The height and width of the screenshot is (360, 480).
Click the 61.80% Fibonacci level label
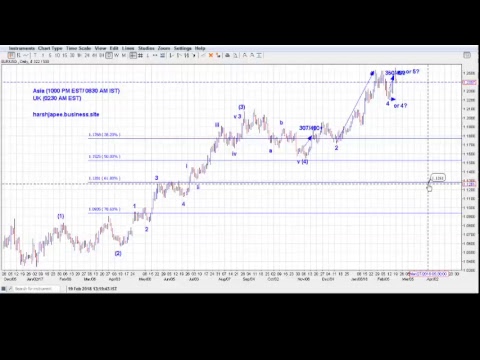[104, 178]
